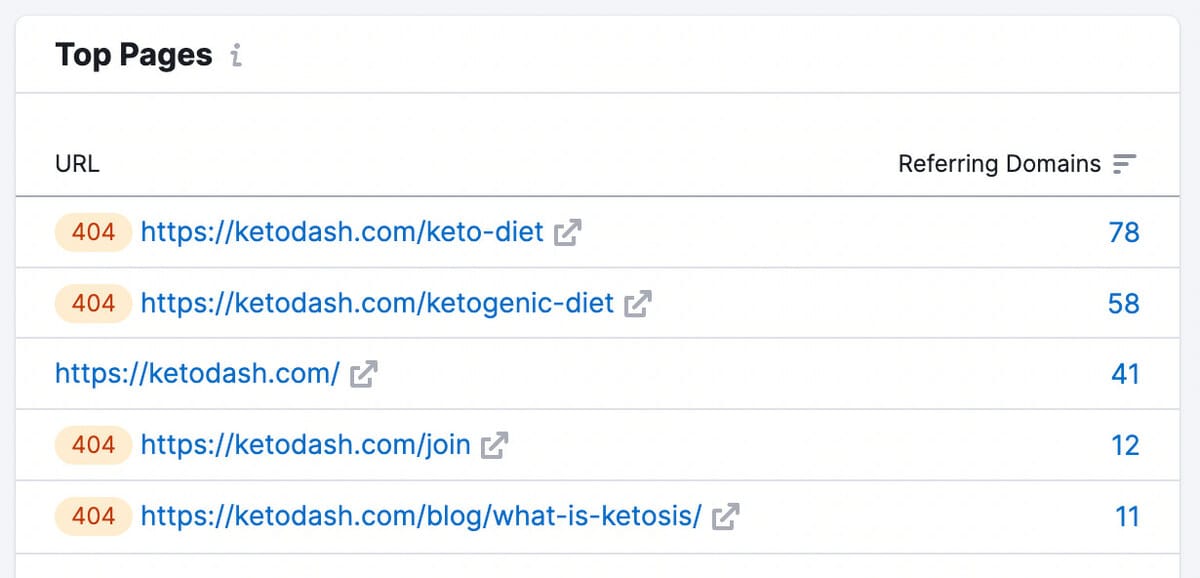Viewport: 1200px width, 578px height.
Task: Click the 11 referring domains count
Action: [1127, 516]
